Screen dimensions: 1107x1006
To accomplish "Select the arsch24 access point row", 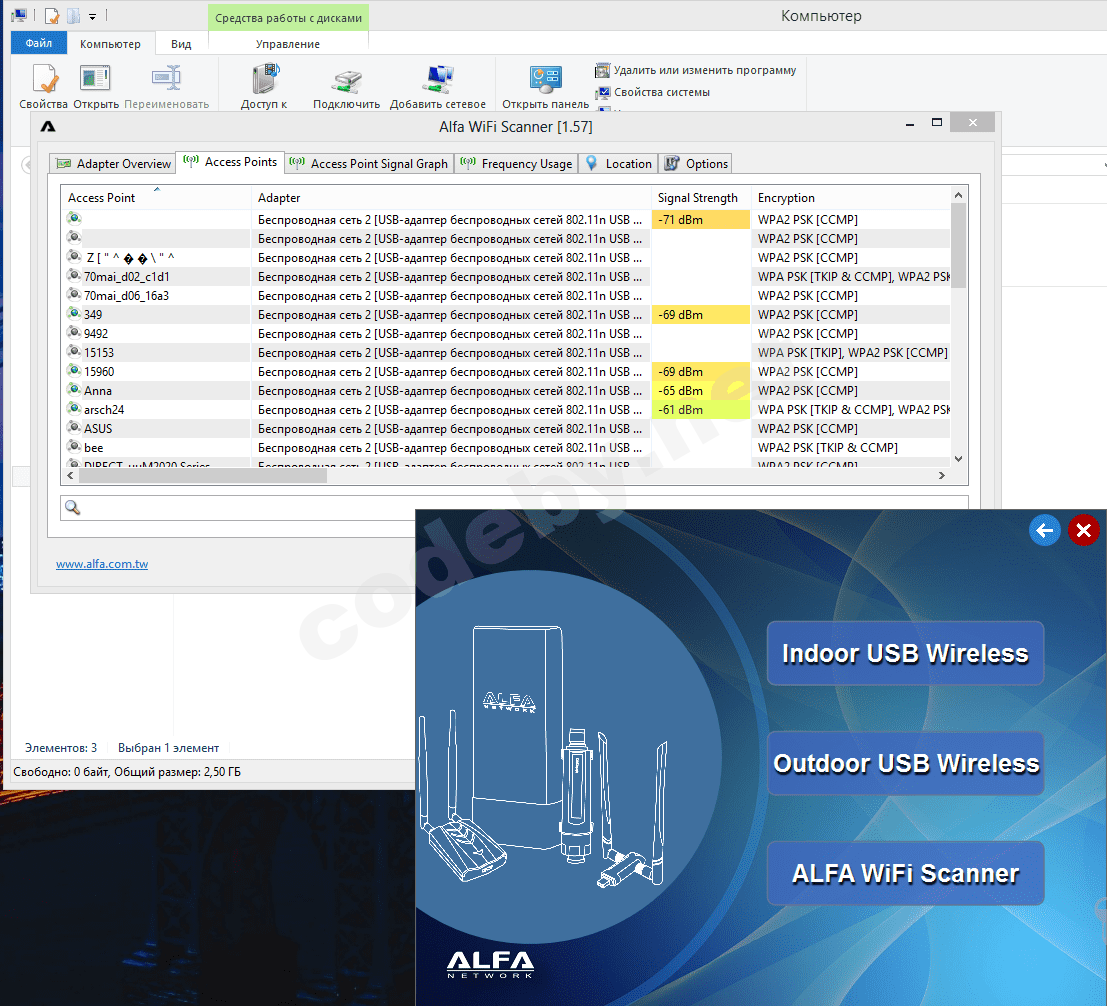I will click(x=104, y=410).
